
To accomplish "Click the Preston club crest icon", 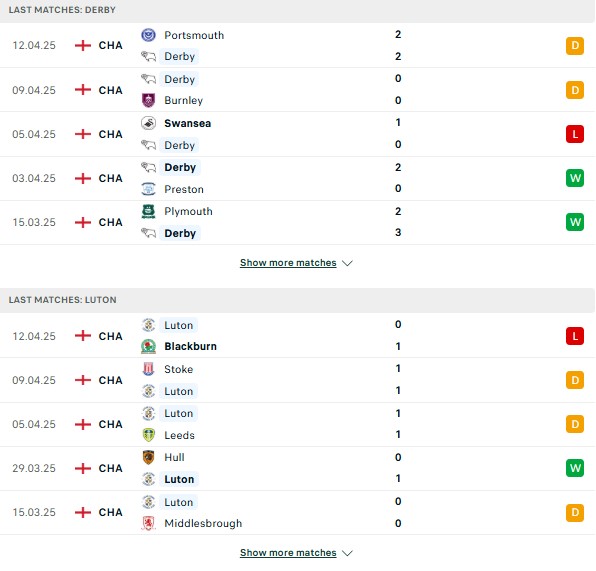I will pos(148,189).
